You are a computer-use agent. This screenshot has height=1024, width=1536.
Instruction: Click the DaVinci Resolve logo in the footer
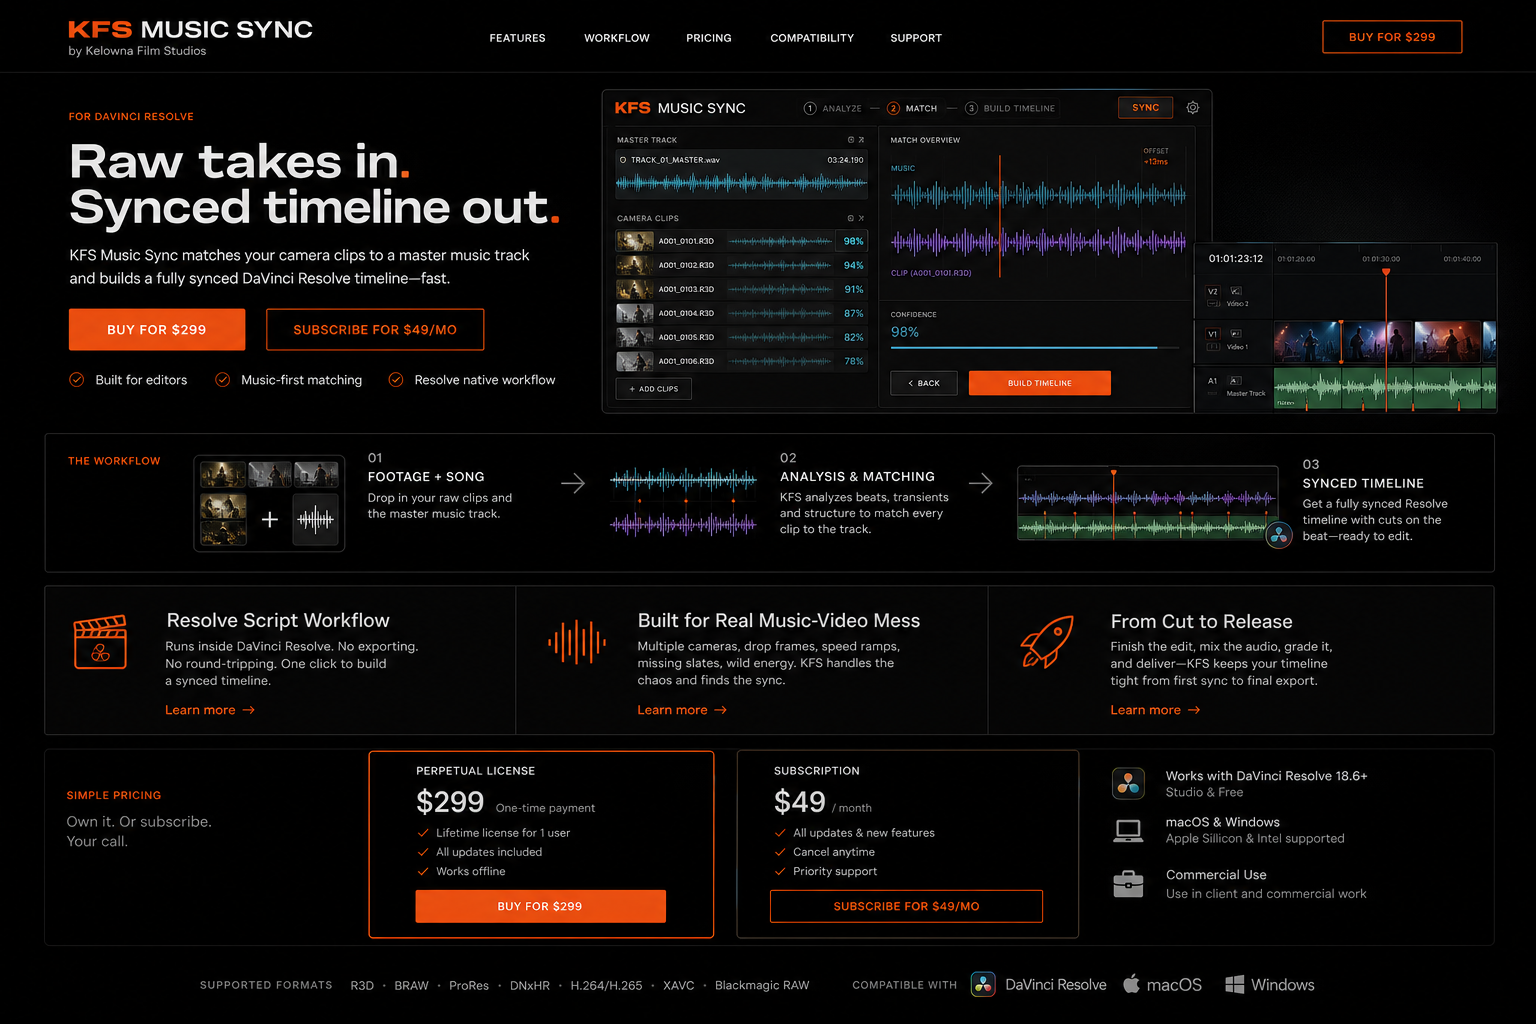click(x=983, y=984)
